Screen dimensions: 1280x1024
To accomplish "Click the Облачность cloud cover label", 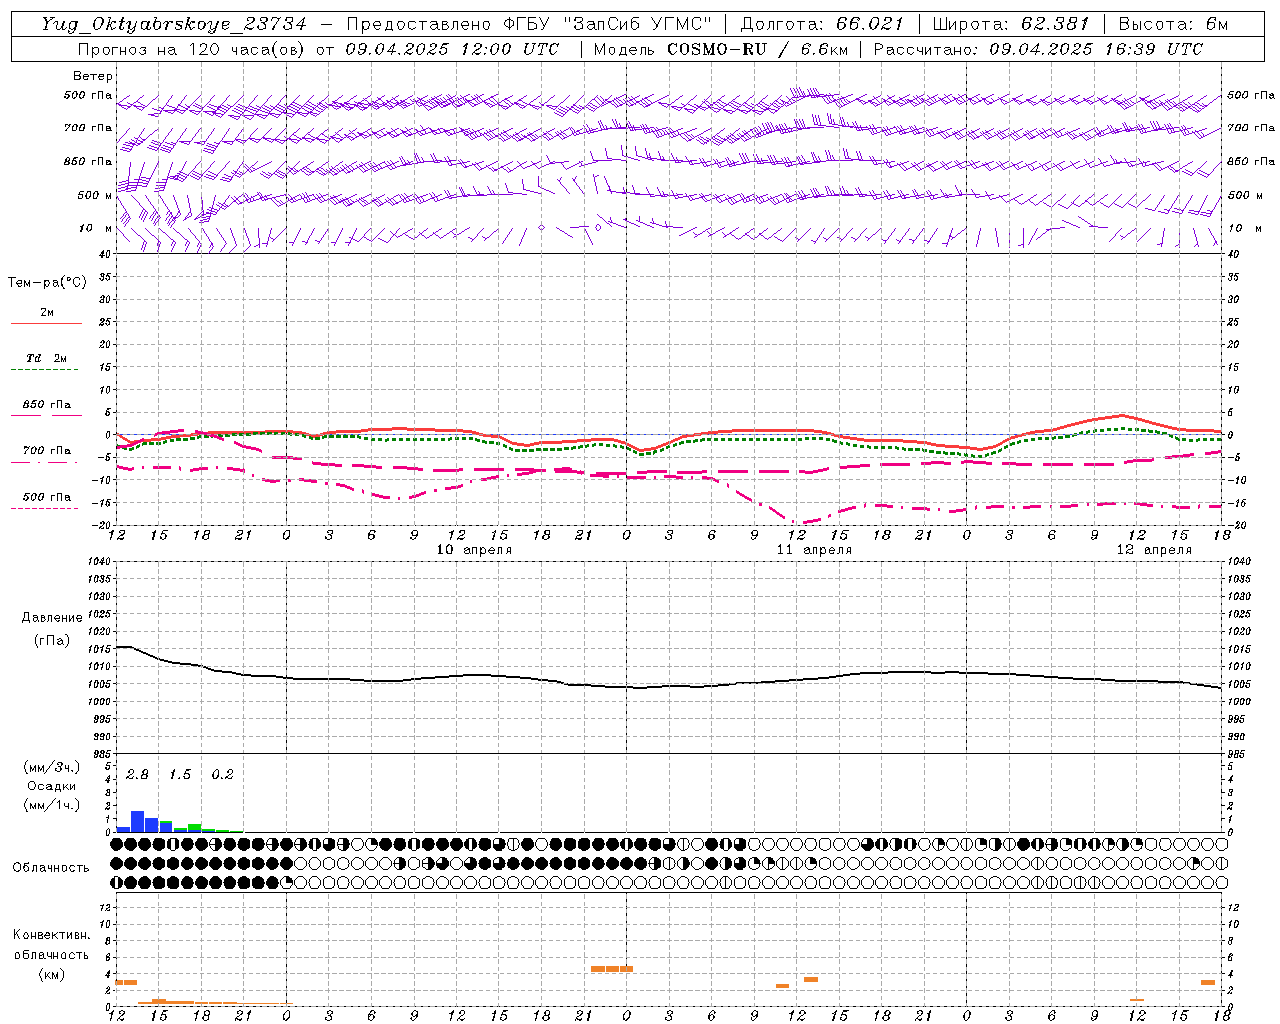I will click(x=51, y=868).
